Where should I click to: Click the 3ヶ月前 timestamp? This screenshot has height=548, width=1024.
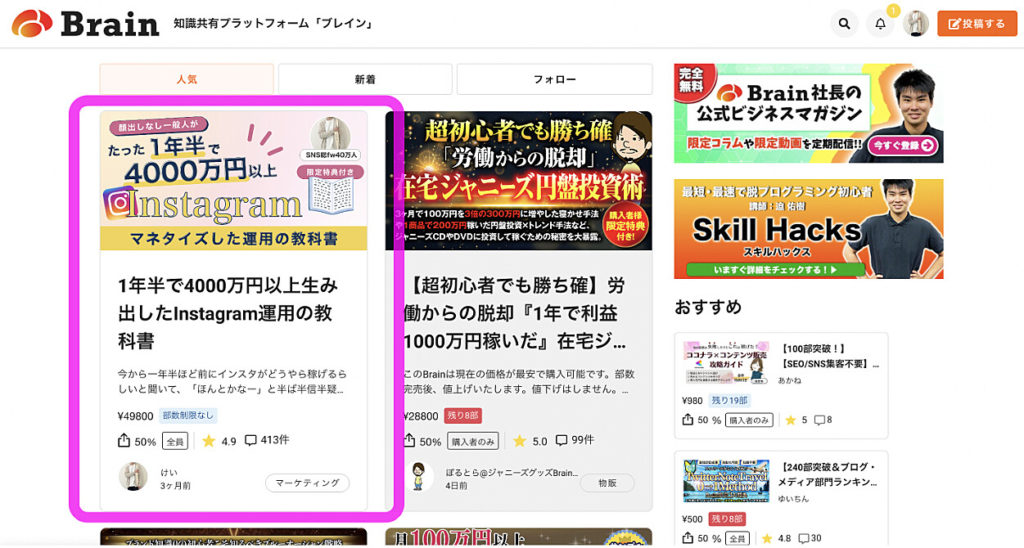click(175, 486)
